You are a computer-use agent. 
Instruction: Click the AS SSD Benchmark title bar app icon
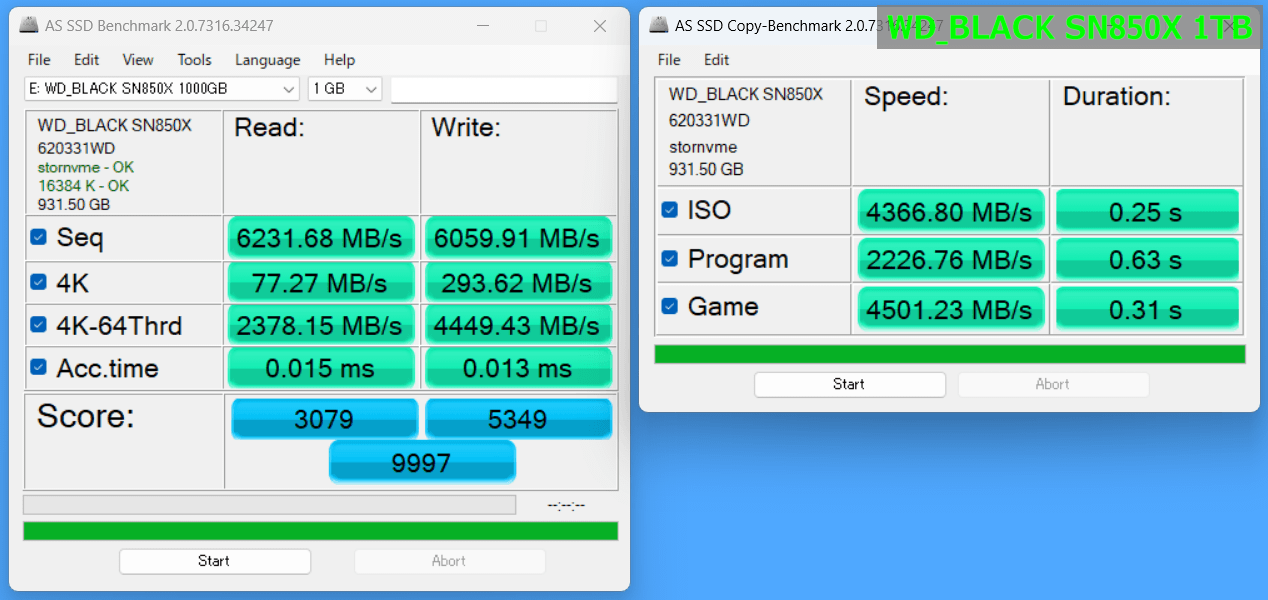29,26
